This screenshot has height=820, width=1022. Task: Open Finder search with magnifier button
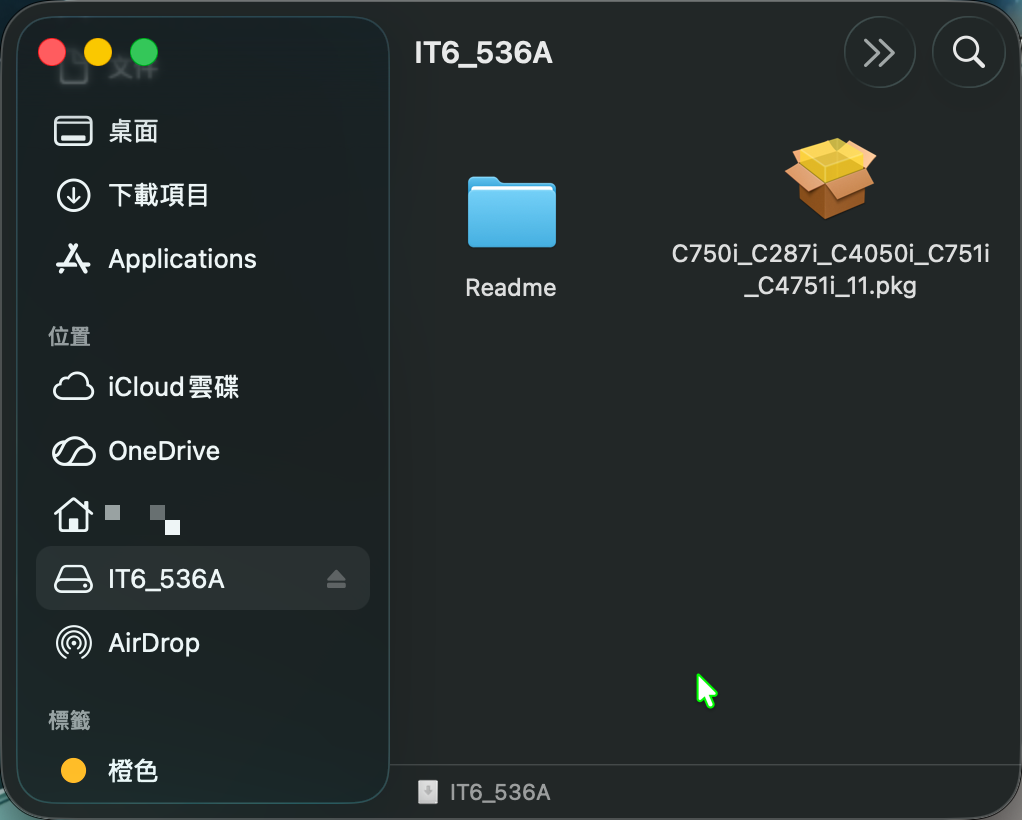pyautogui.click(x=968, y=53)
